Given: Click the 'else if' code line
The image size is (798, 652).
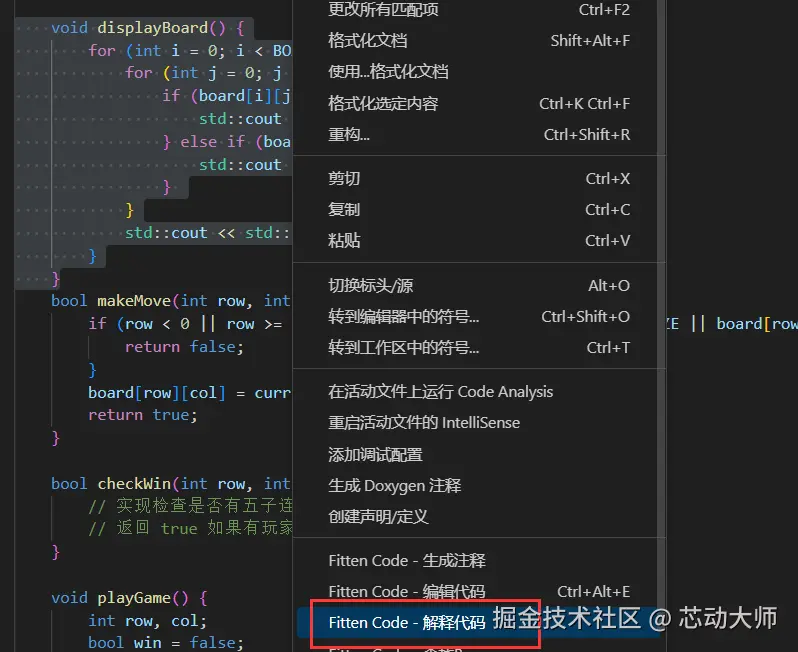Looking at the screenshot, I should [226, 141].
